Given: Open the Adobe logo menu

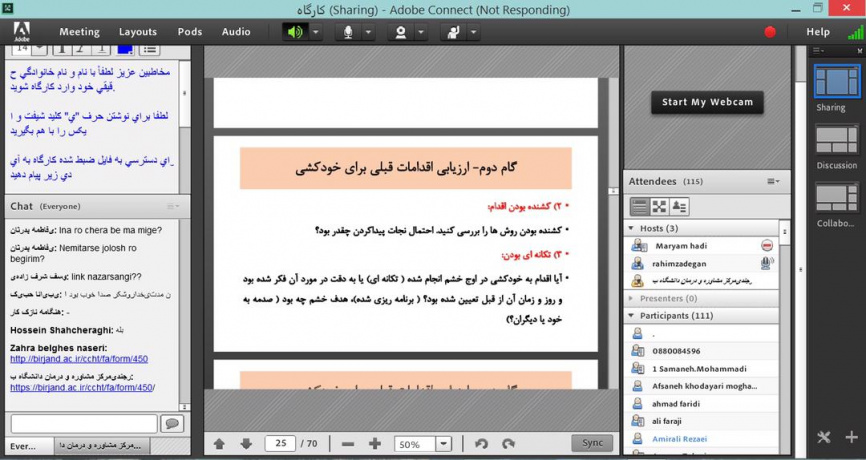Looking at the screenshot, I should pos(22,32).
